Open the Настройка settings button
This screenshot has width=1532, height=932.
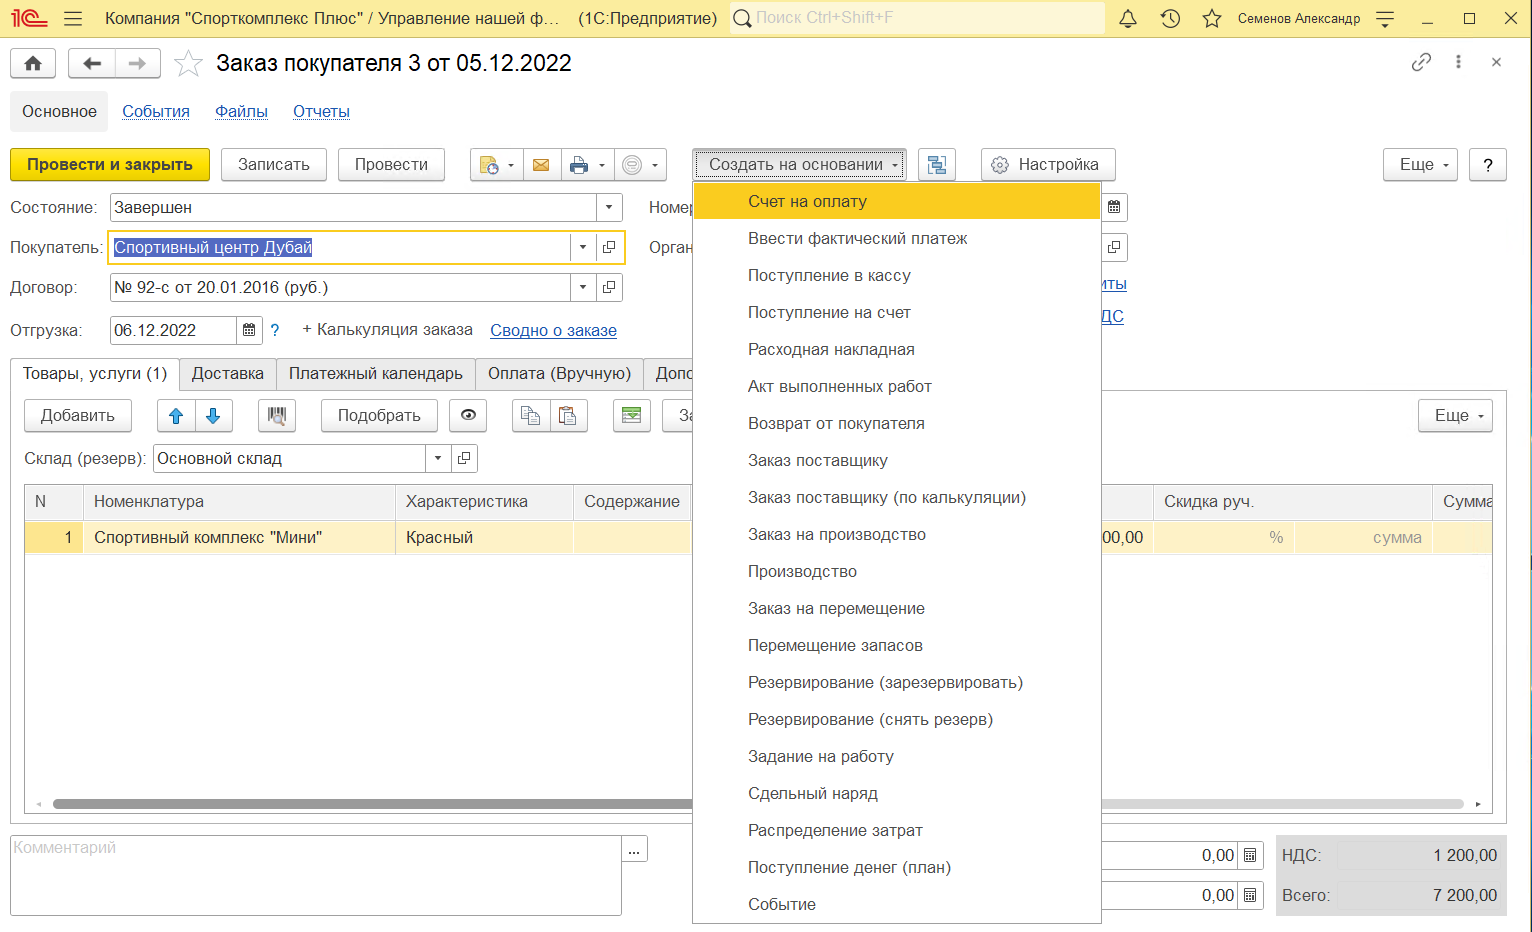[1048, 165]
